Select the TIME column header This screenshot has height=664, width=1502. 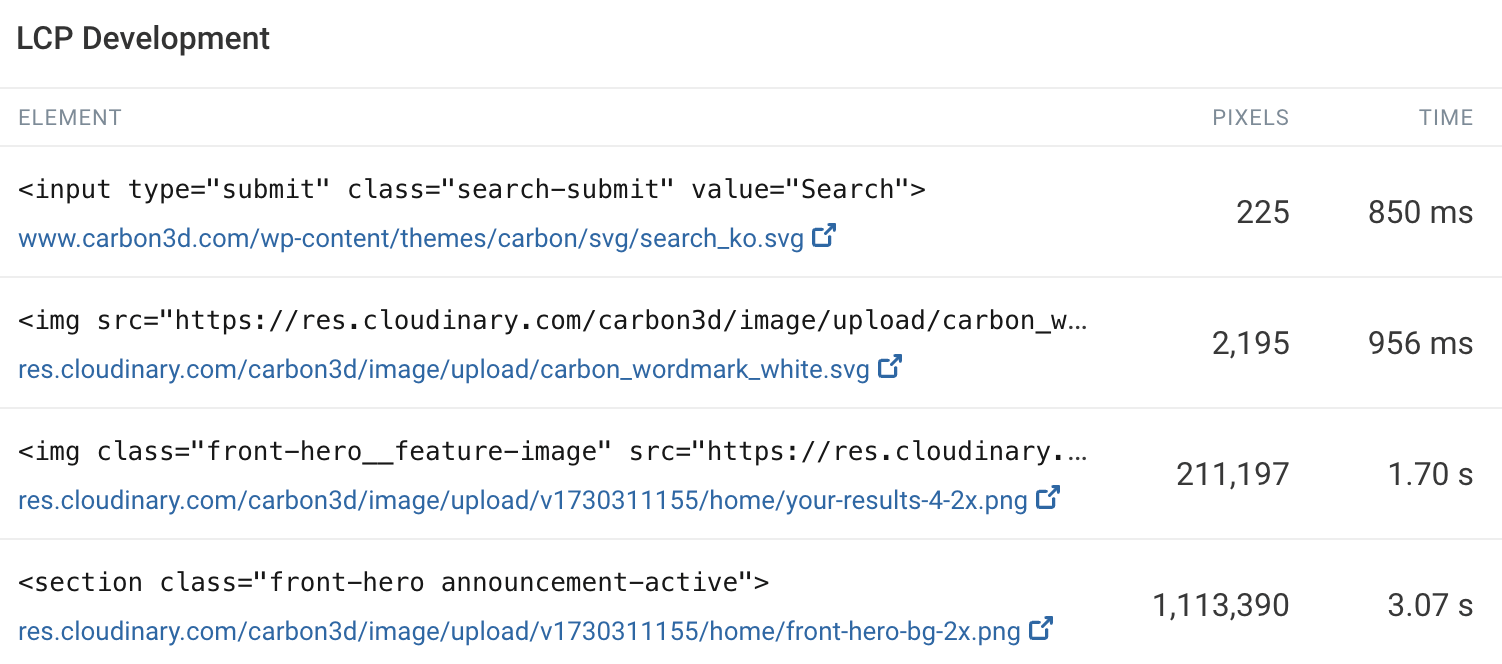coord(1446,118)
